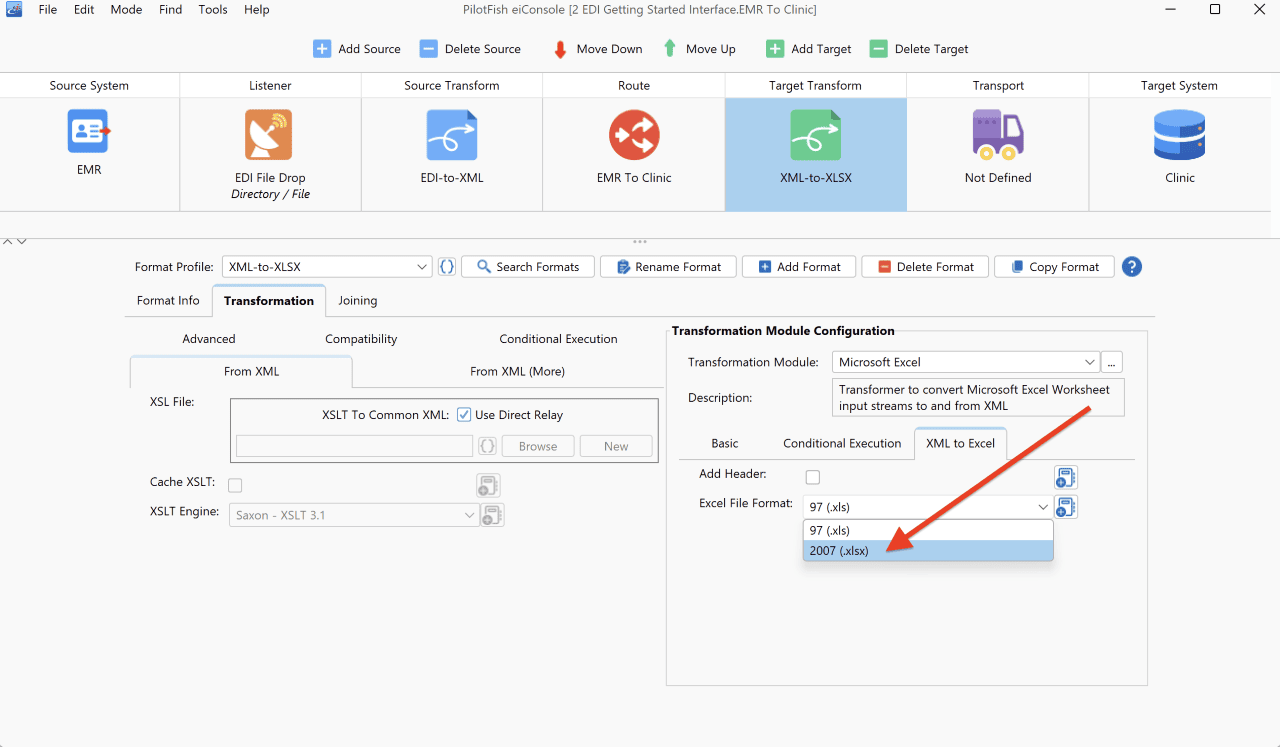Switch to the Joining tab
The width and height of the screenshot is (1280, 747).
pos(358,300)
